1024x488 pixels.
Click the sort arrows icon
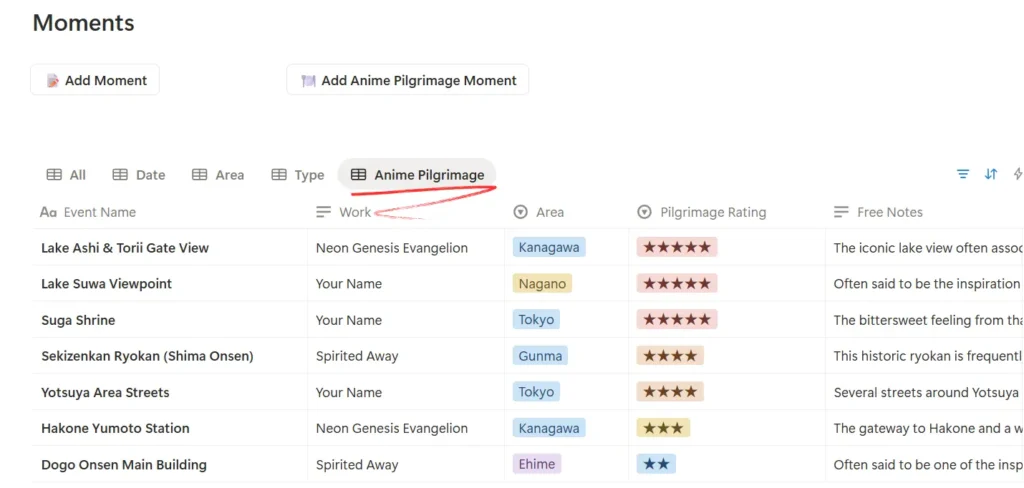click(991, 174)
